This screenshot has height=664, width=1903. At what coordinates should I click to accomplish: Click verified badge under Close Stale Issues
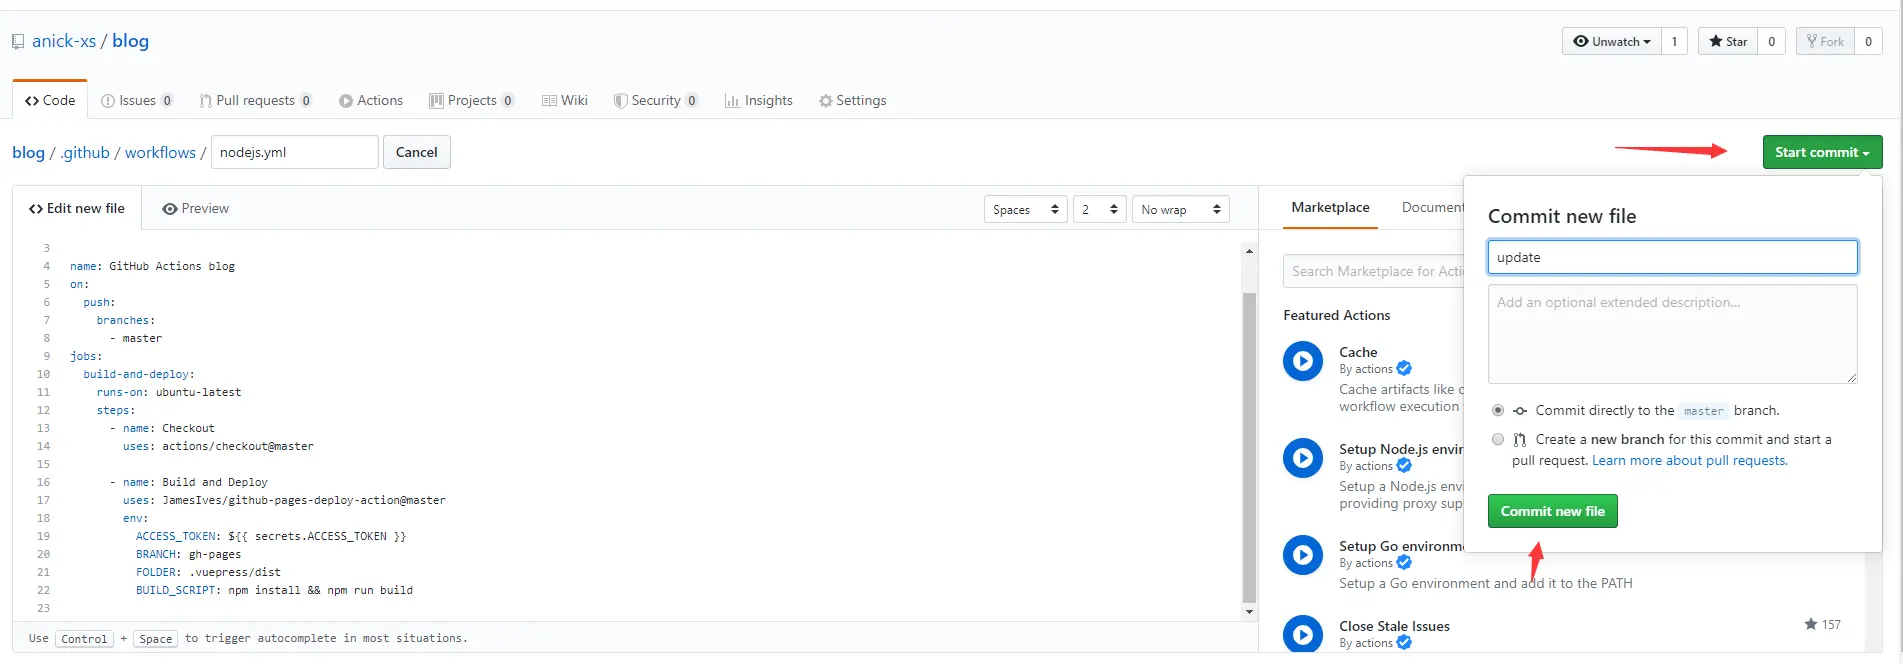(x=1404, y=643)
